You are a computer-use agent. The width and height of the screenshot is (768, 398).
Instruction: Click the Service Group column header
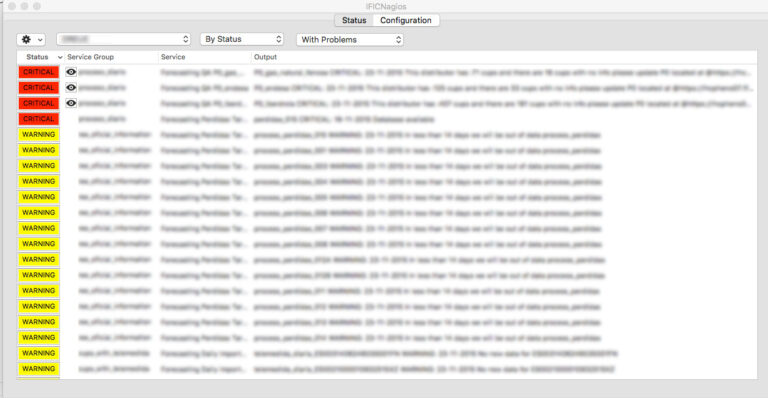click(91, 57)
